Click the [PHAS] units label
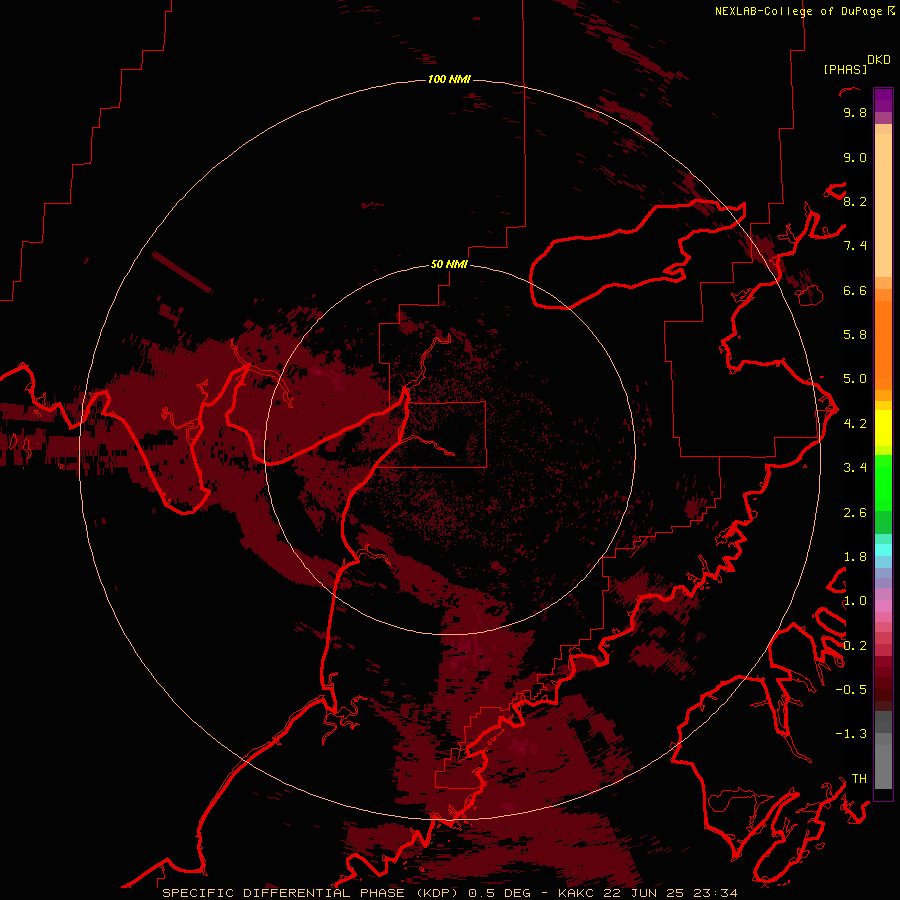The width and height of the screenshot is (900, 900). (x=845, y=69)
